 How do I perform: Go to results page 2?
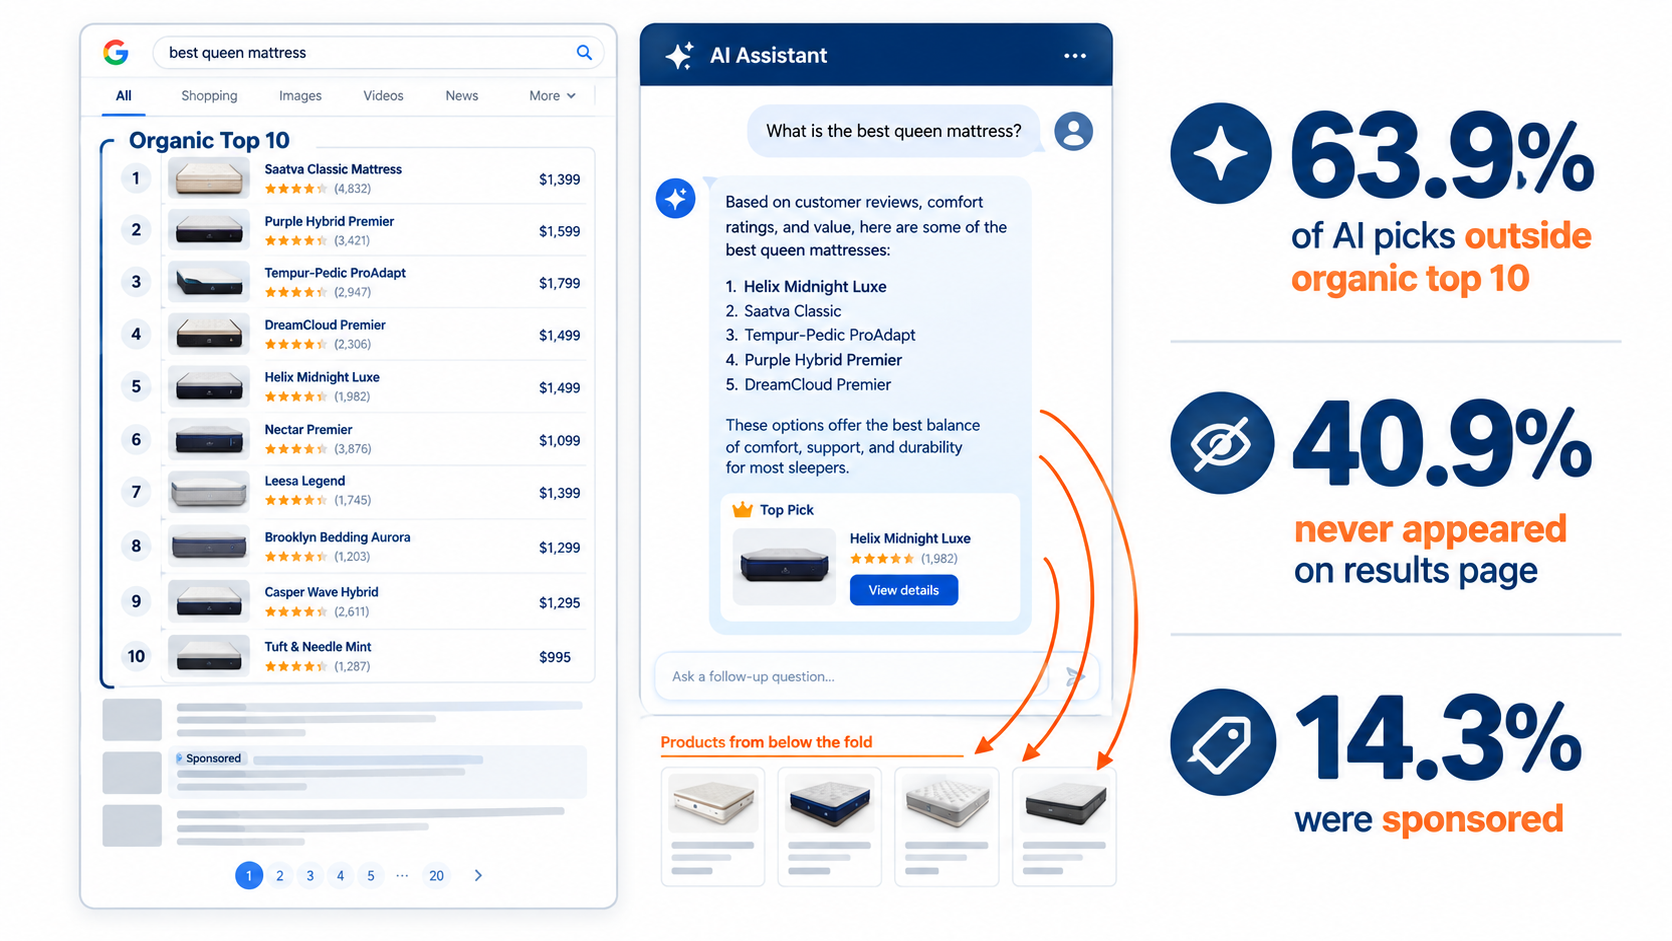click(280, 876)
